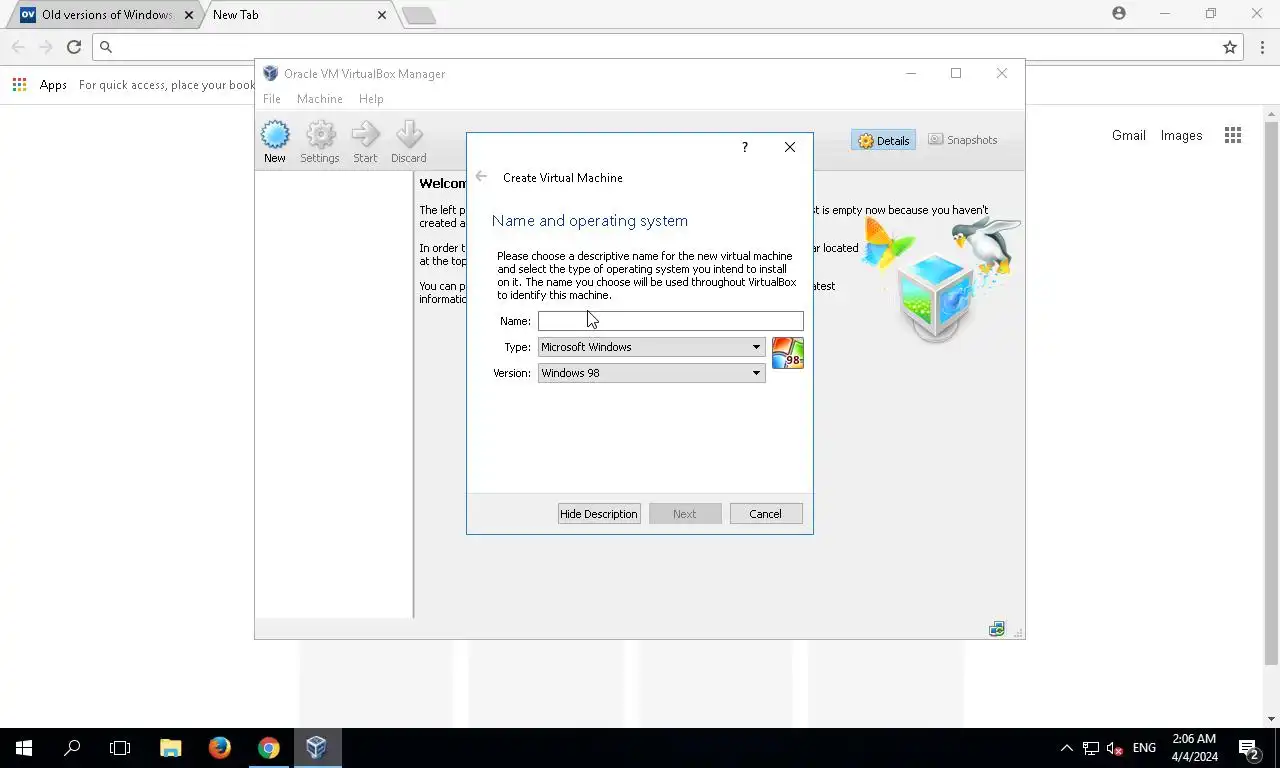Click the Cancel button in wizard
This screenshot has width=1280, height=768.
[766, 514]
